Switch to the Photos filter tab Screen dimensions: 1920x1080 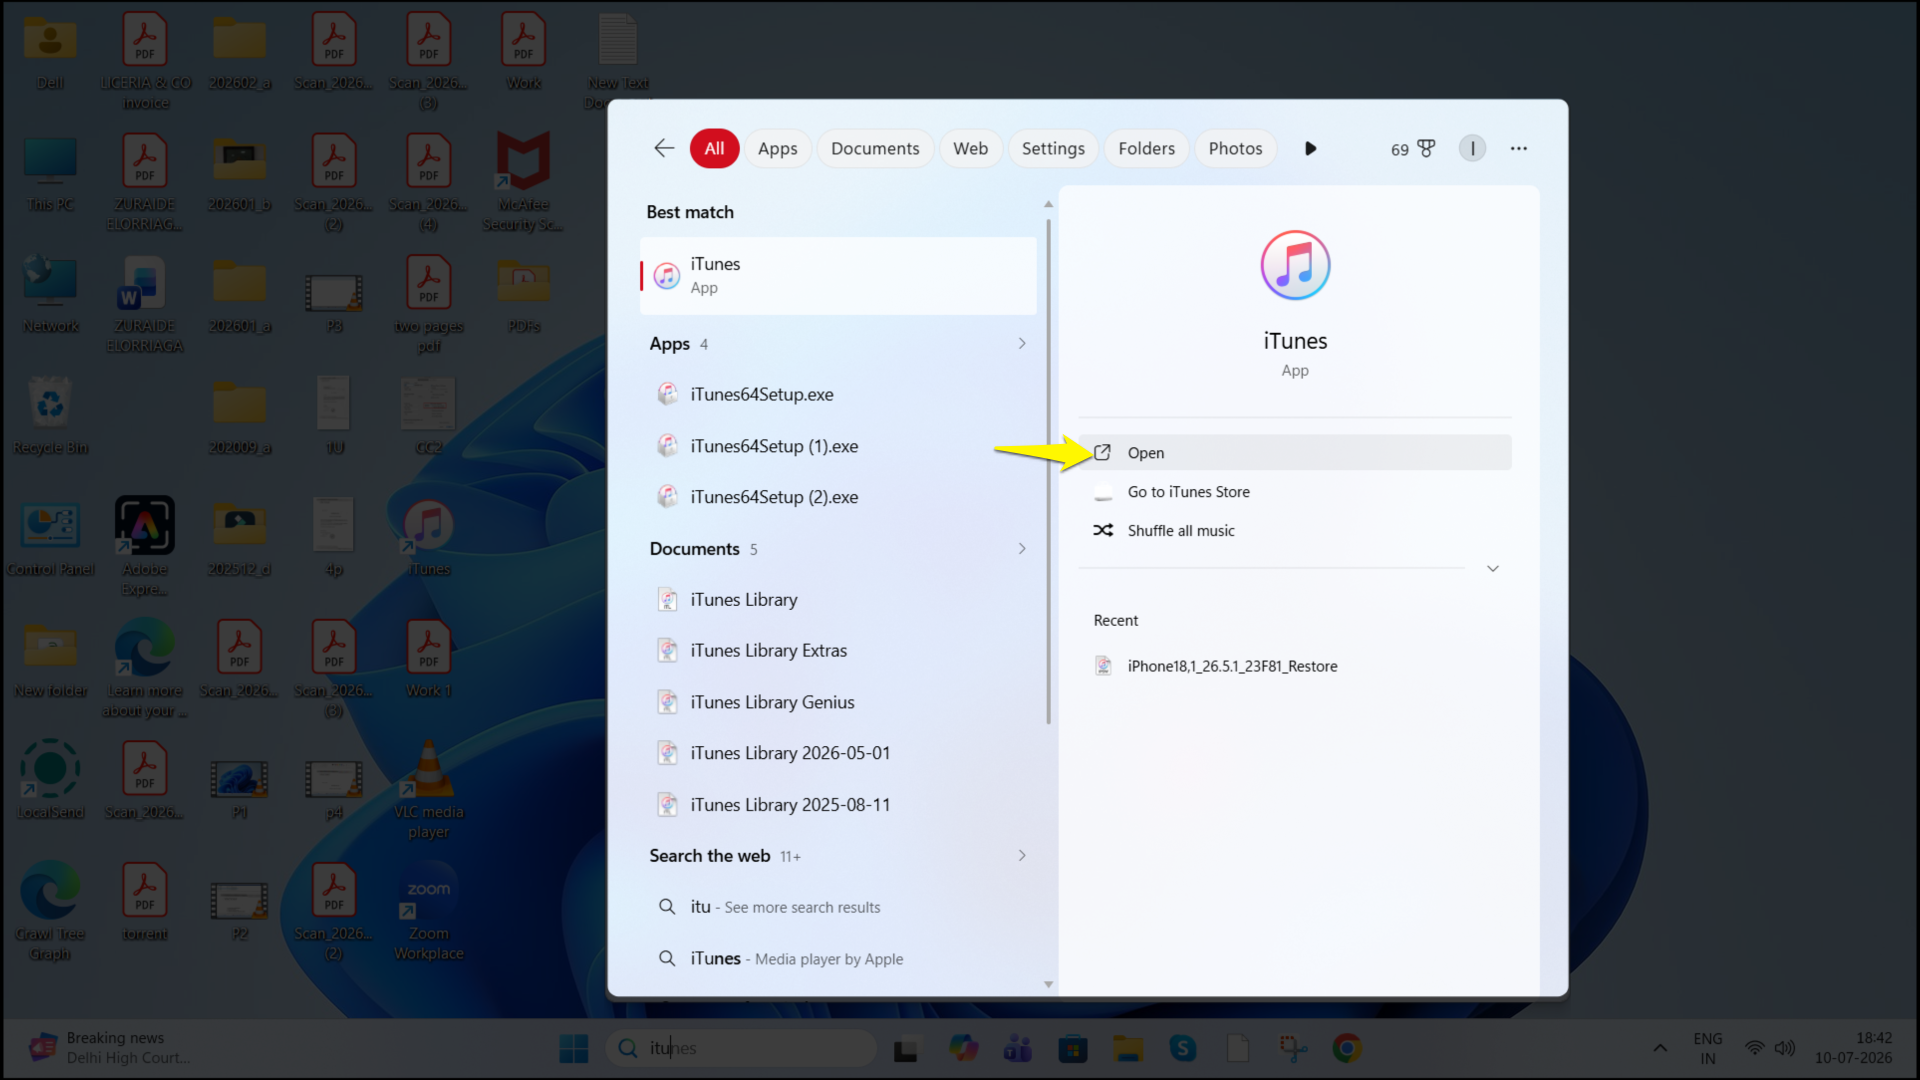pyautogui.click(x=1235, y=148)
